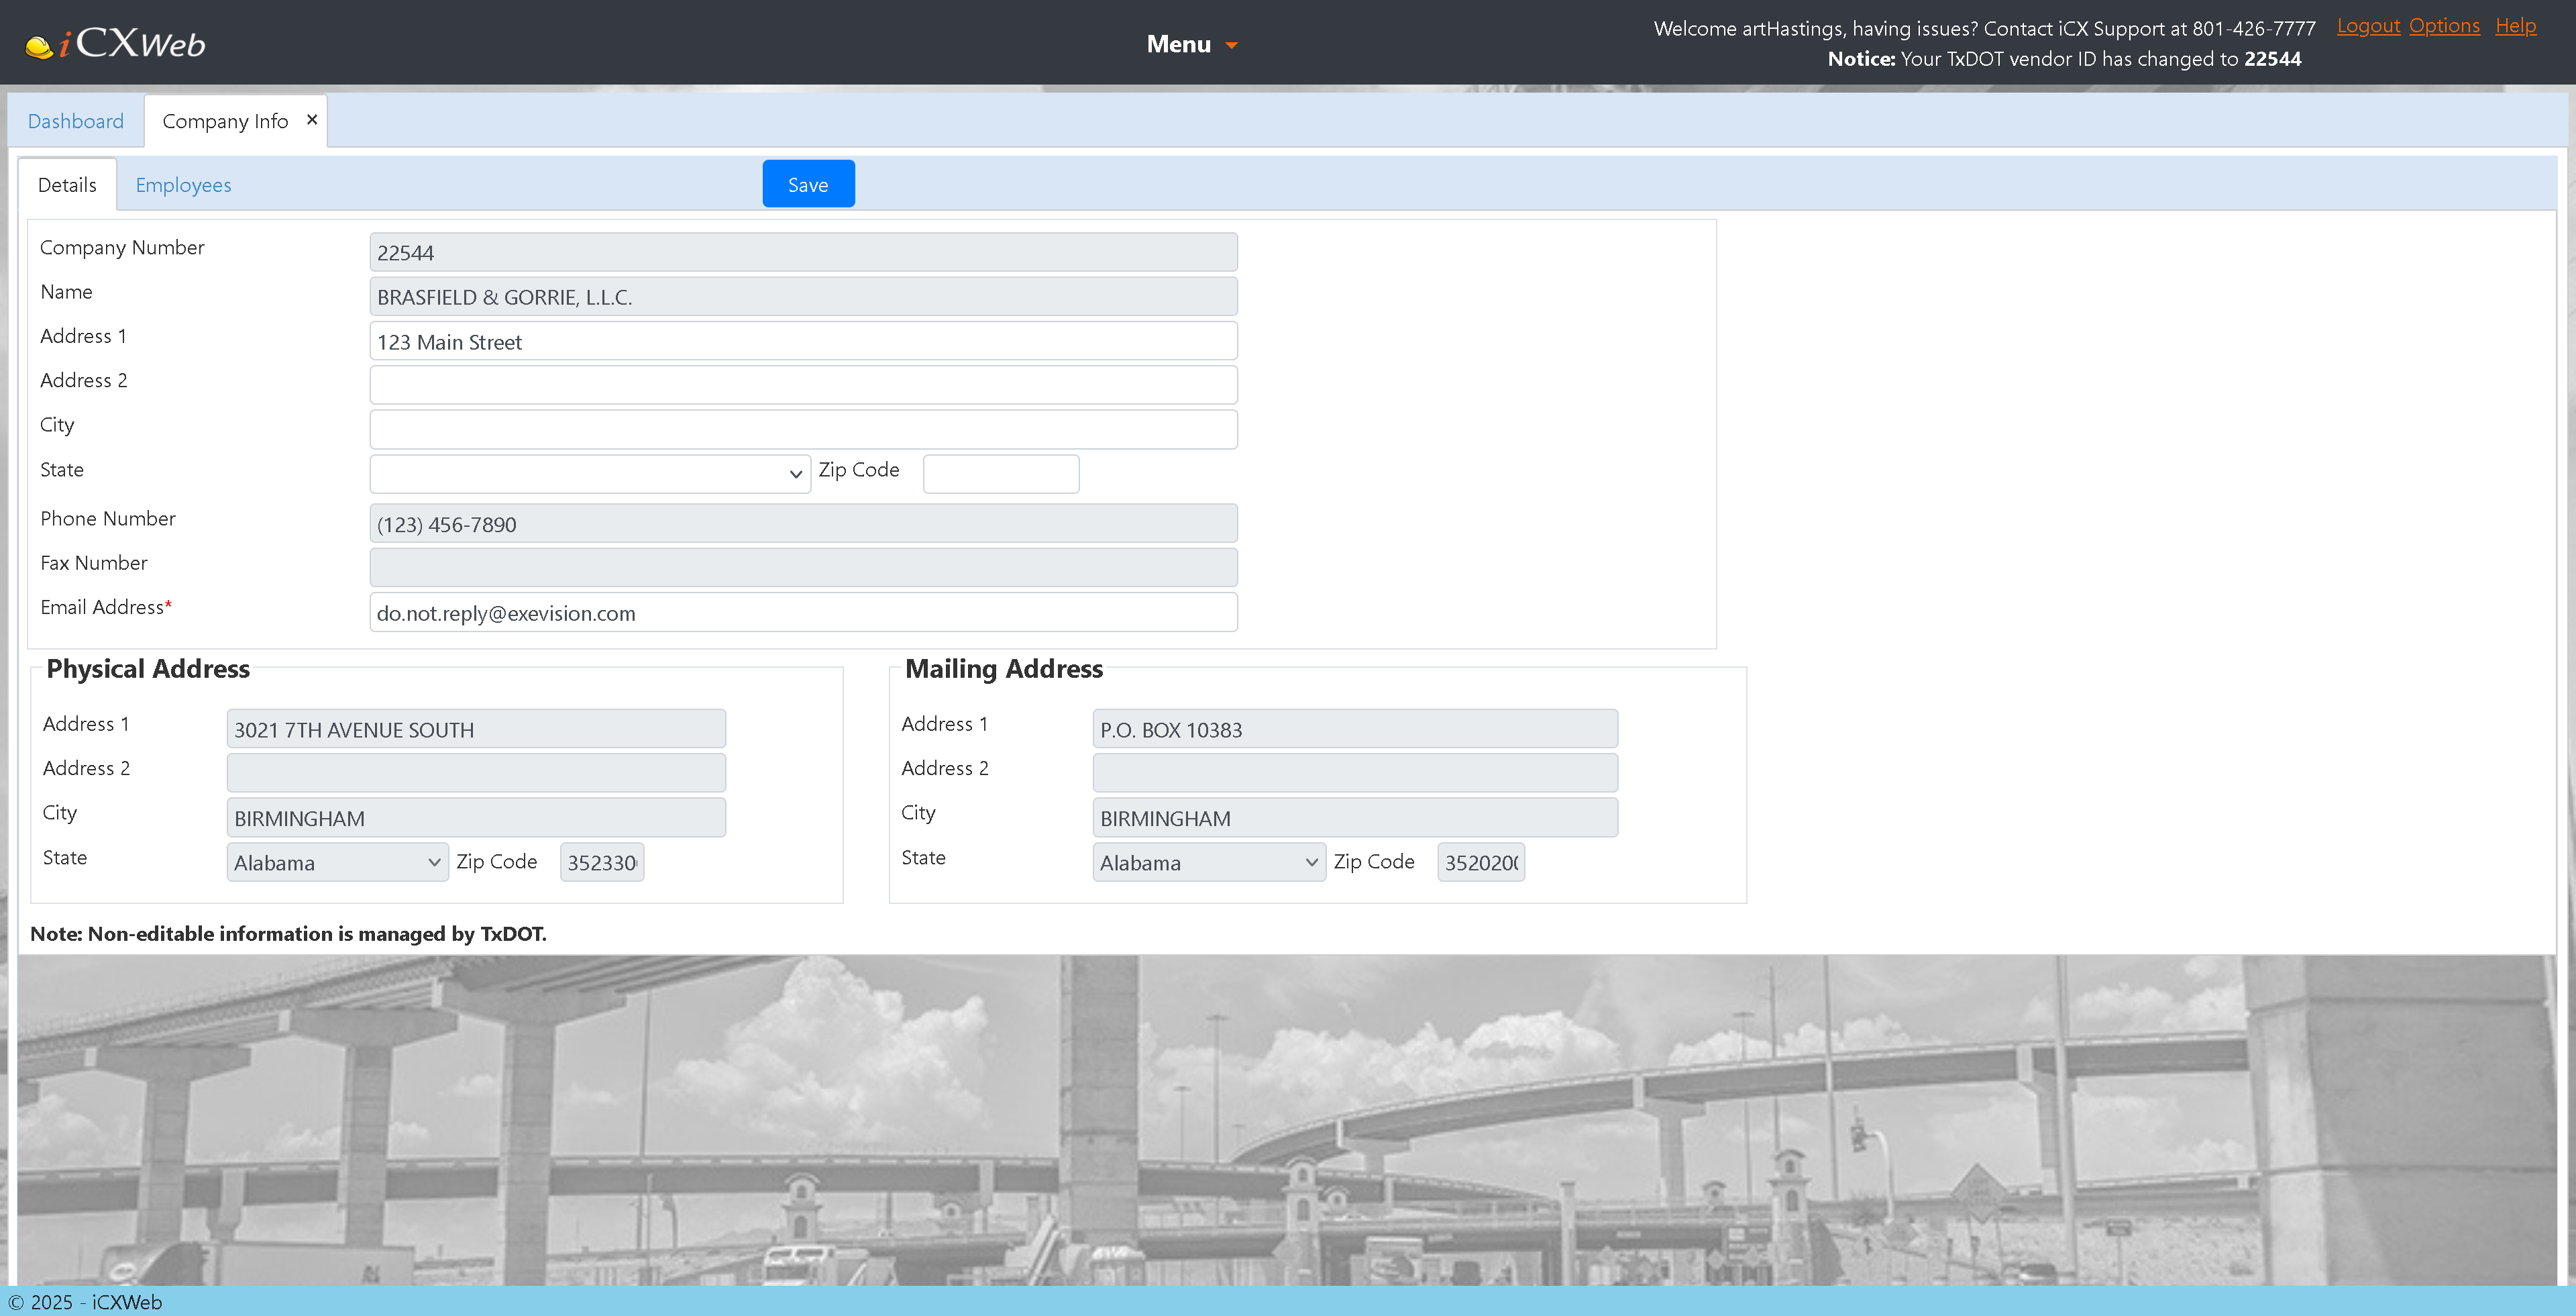
Task: Switch to the Dashboard tab
Action: pyautogui.click(x=76, y=121)
